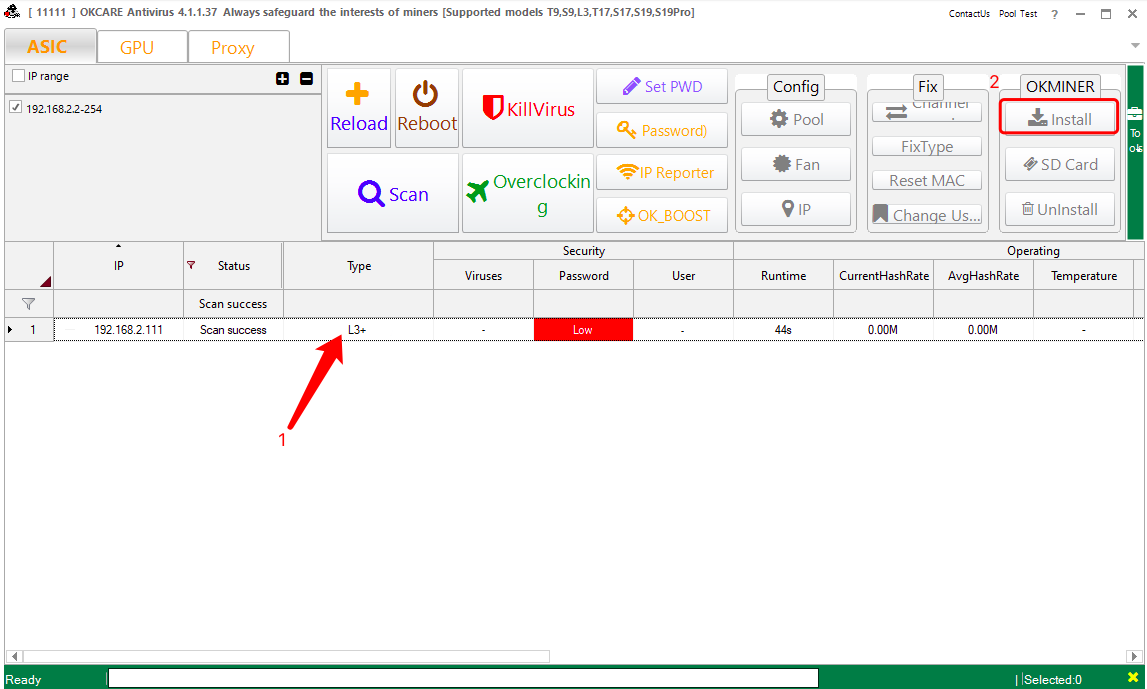Open the ContactUs link
The width and height of the screenshot is (1147, 689).
968,14
